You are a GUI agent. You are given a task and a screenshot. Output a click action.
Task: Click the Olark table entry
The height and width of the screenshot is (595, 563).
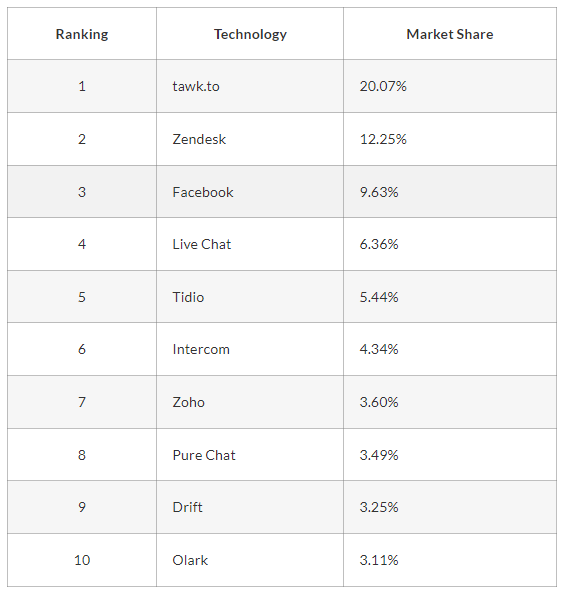point(190,560)
